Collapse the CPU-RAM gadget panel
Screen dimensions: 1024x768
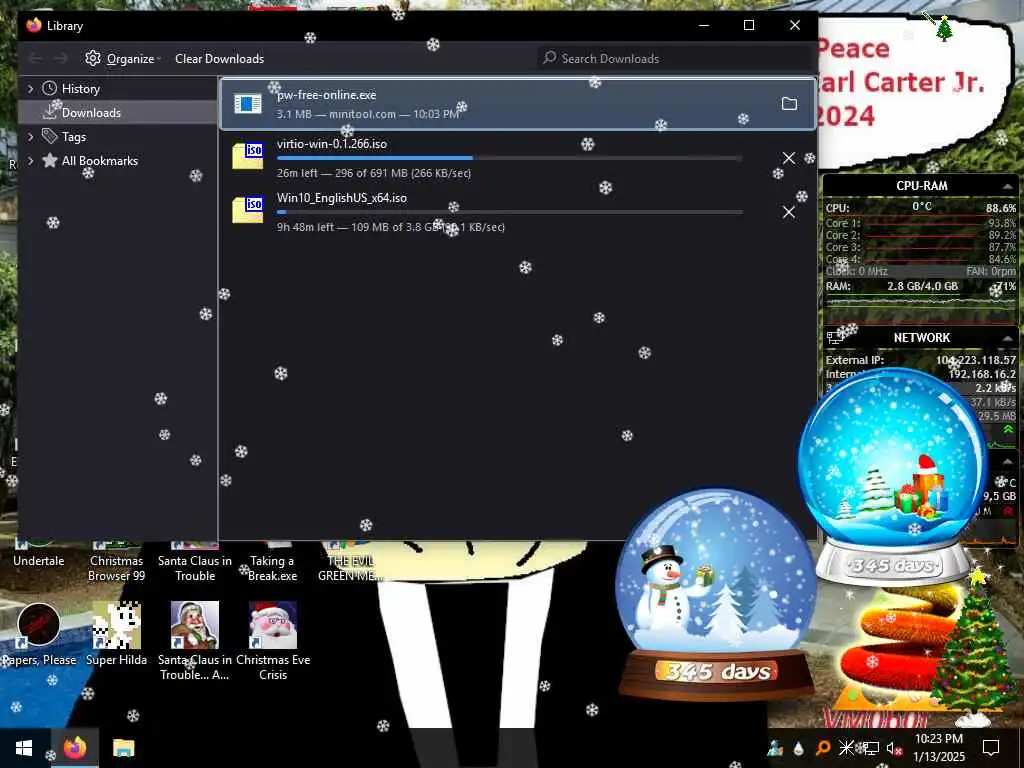click(x=1008, y=186)
